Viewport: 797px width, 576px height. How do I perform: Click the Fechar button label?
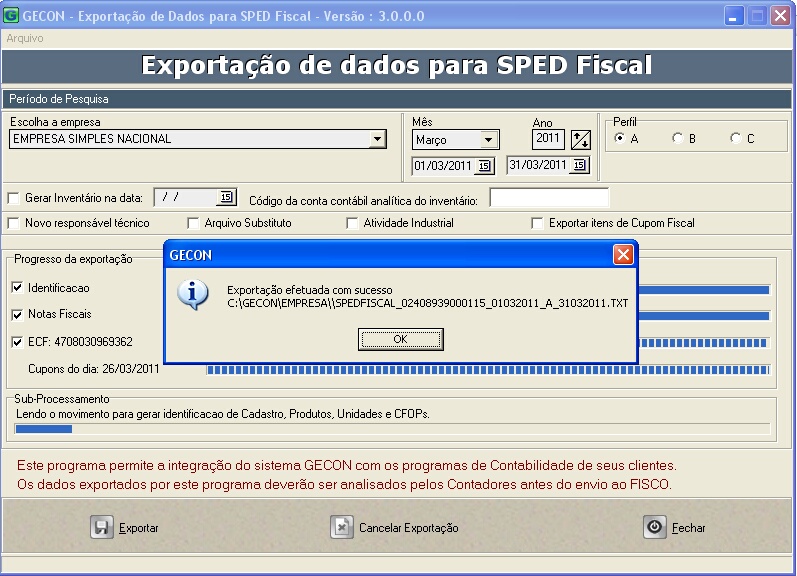click(688, 528)
